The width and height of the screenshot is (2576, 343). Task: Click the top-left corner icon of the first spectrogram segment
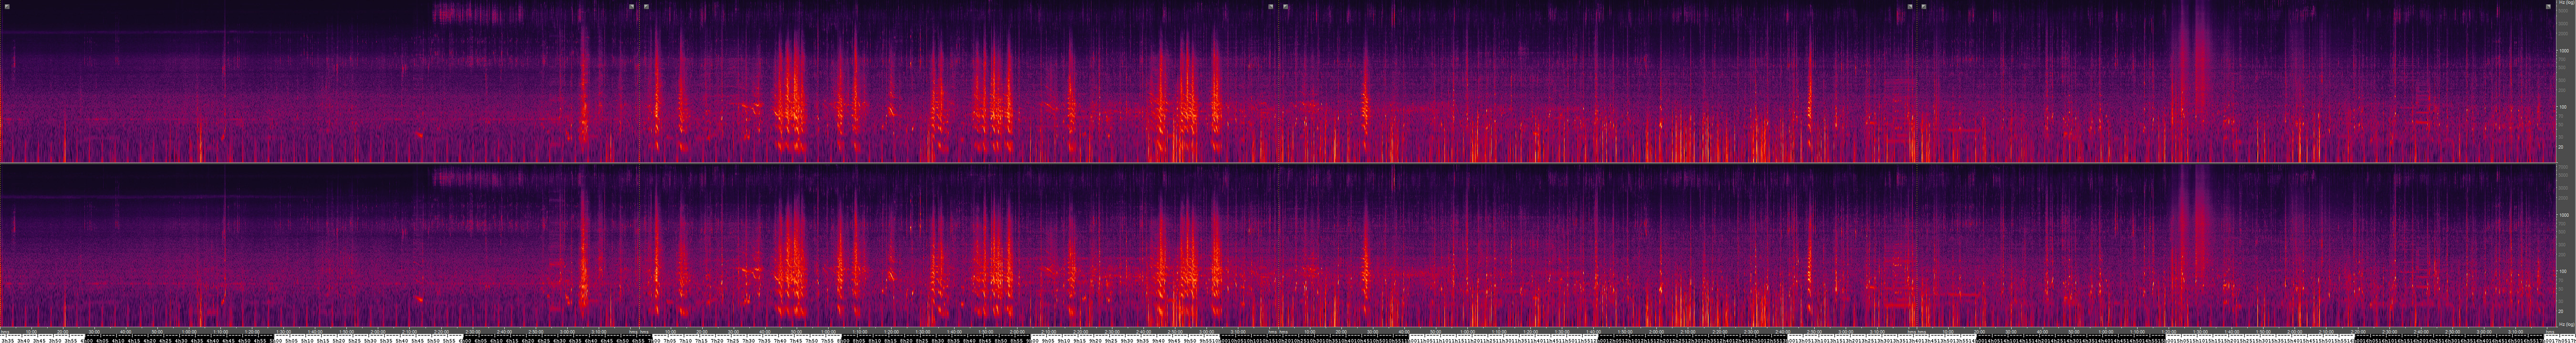[x=7, y=6]
